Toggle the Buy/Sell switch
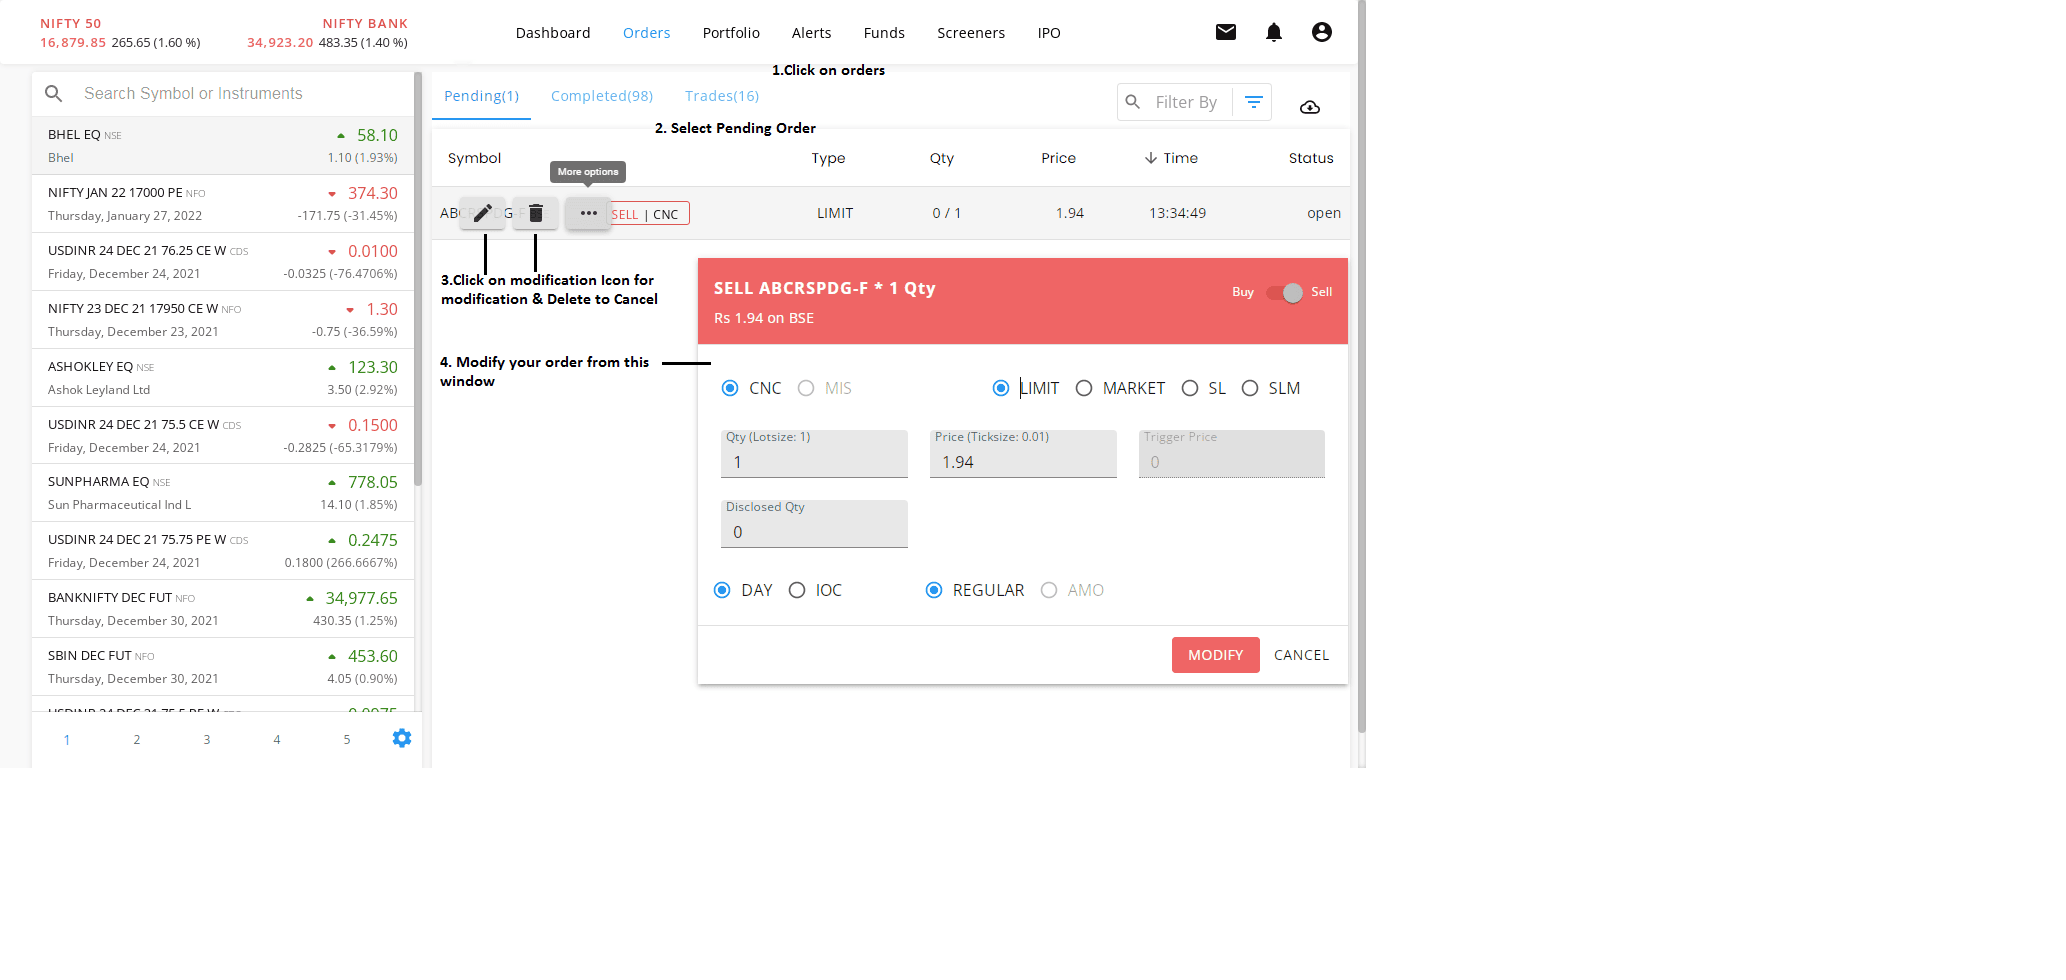Screen dimensions: 2066x980 [1284, 292]
